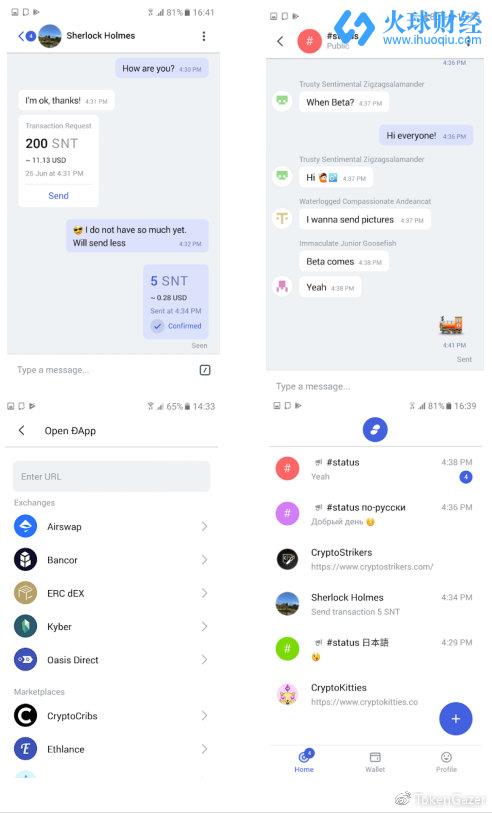The image size is (492, 813).
Task: Tap the slash command icon in message bar
Action: point(205,370)
